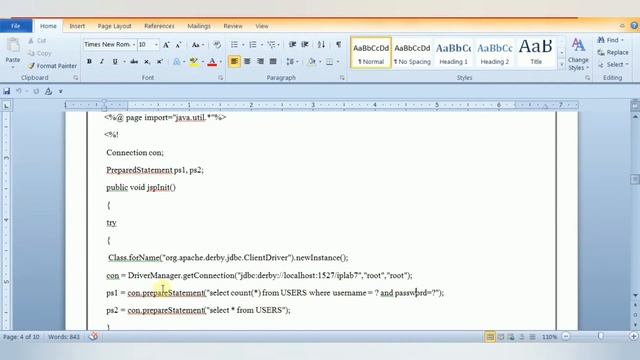The width and height of the screenshot is (640, 360).
Task: Select Center alignment
Action: (x=247, y=62)
